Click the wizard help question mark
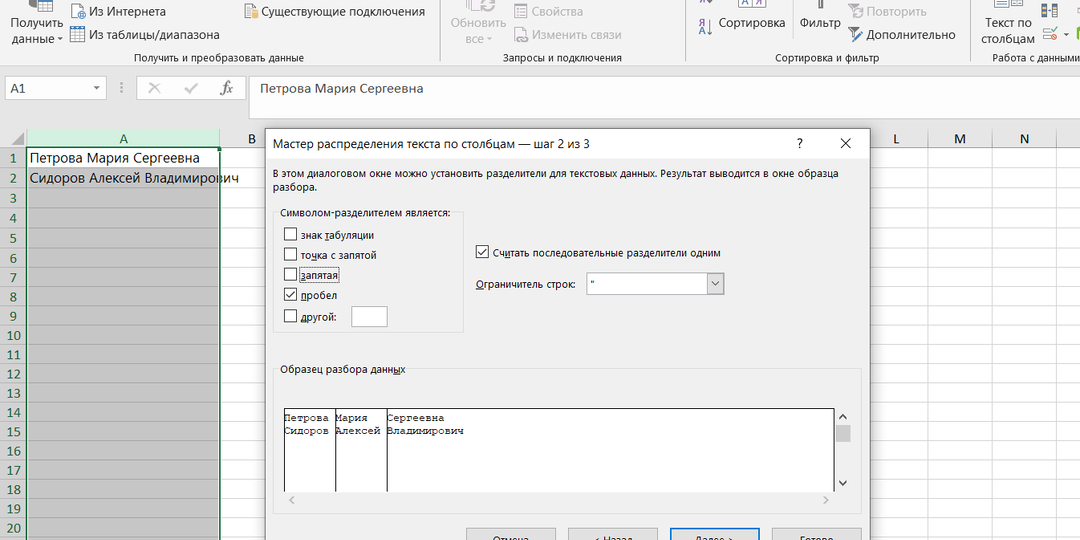 (x=800, y=143)
